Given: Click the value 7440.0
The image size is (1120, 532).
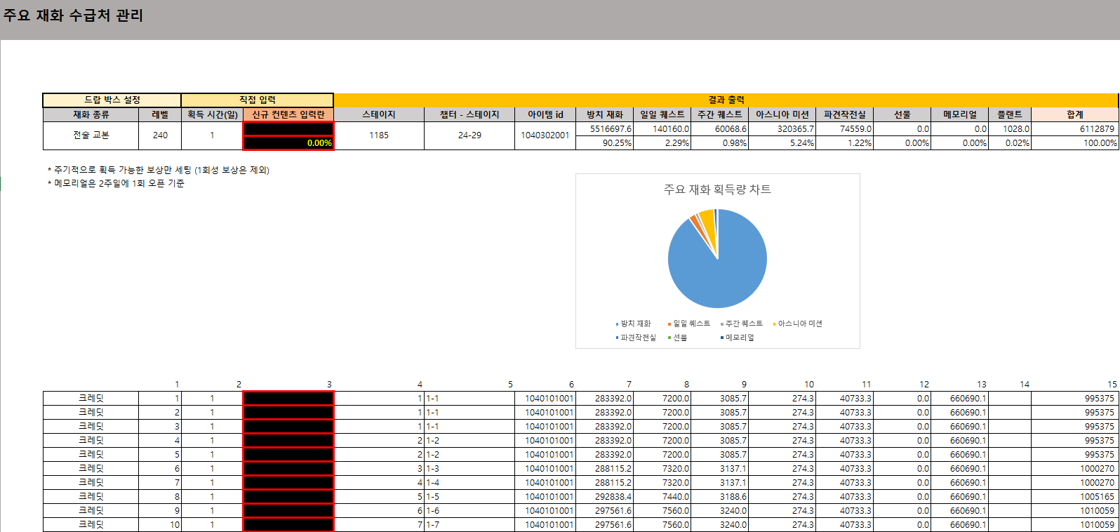Looking at the screenshot, I should [662, 496].
